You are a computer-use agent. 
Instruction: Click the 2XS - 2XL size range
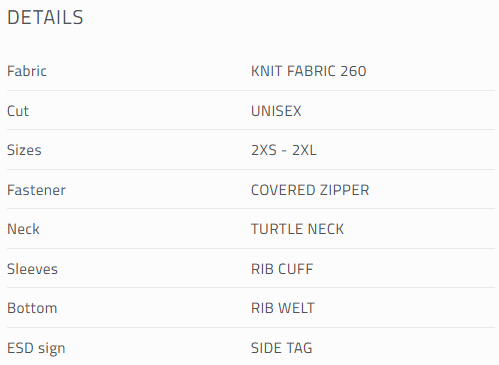[x=284, y=150]
